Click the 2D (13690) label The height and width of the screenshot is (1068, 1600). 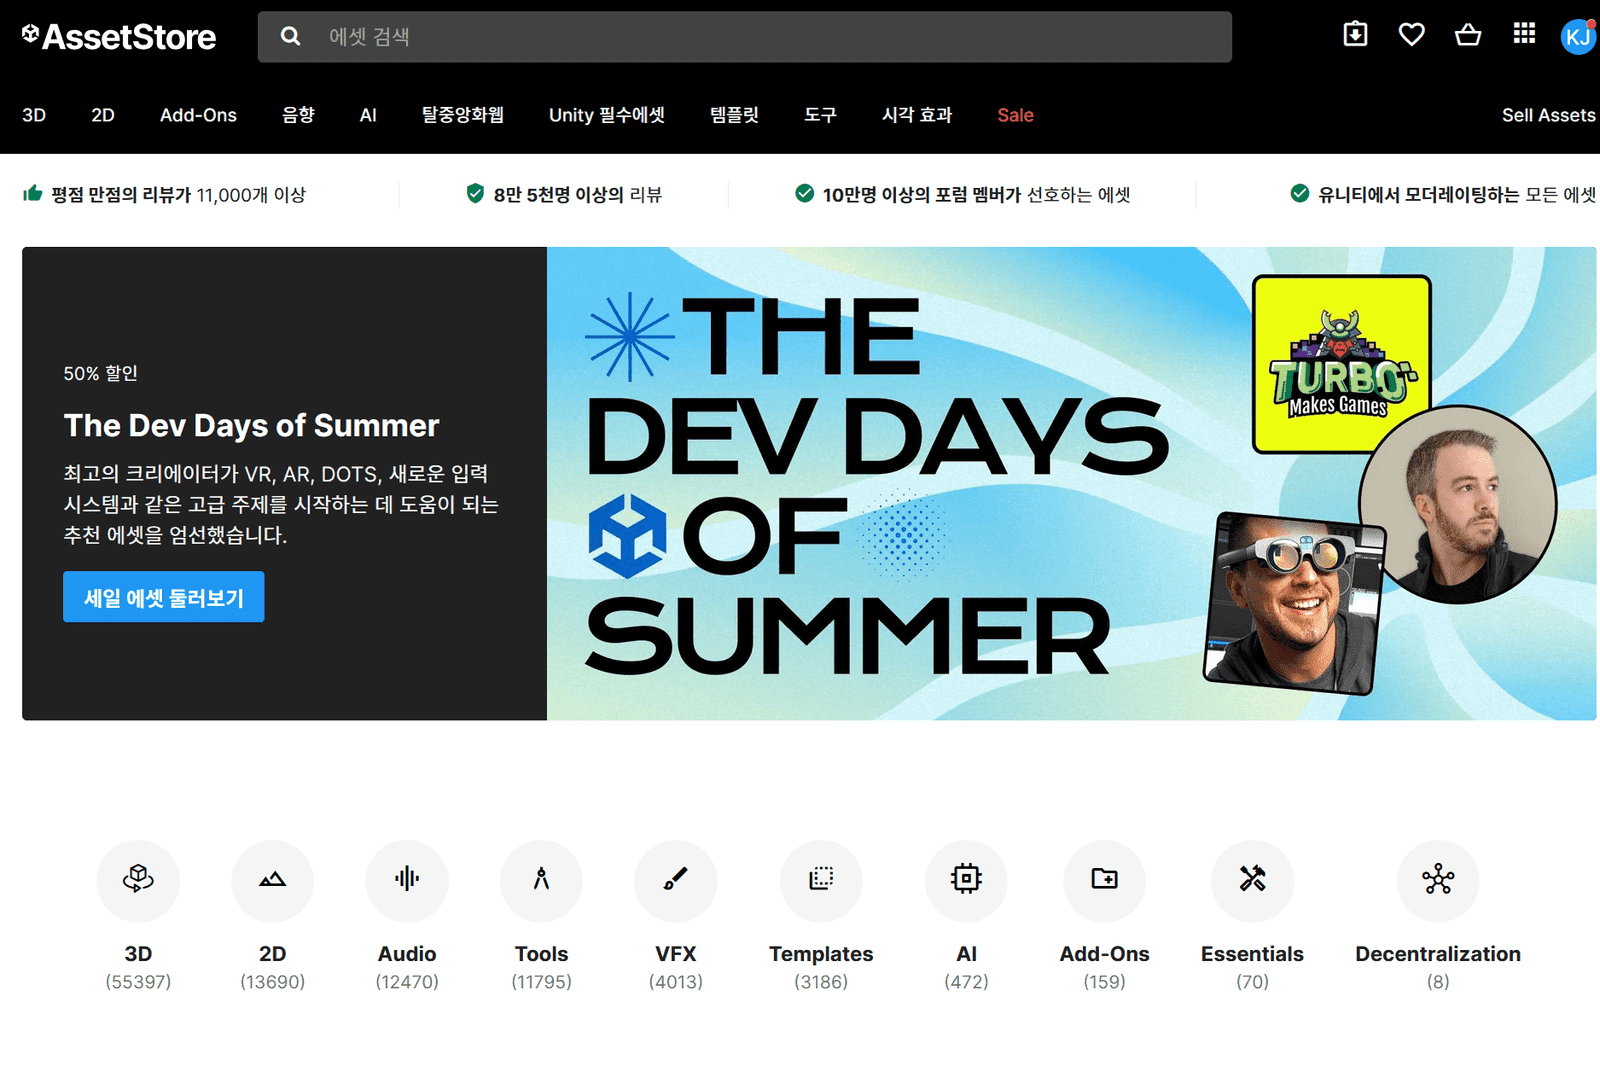point(272,967)
